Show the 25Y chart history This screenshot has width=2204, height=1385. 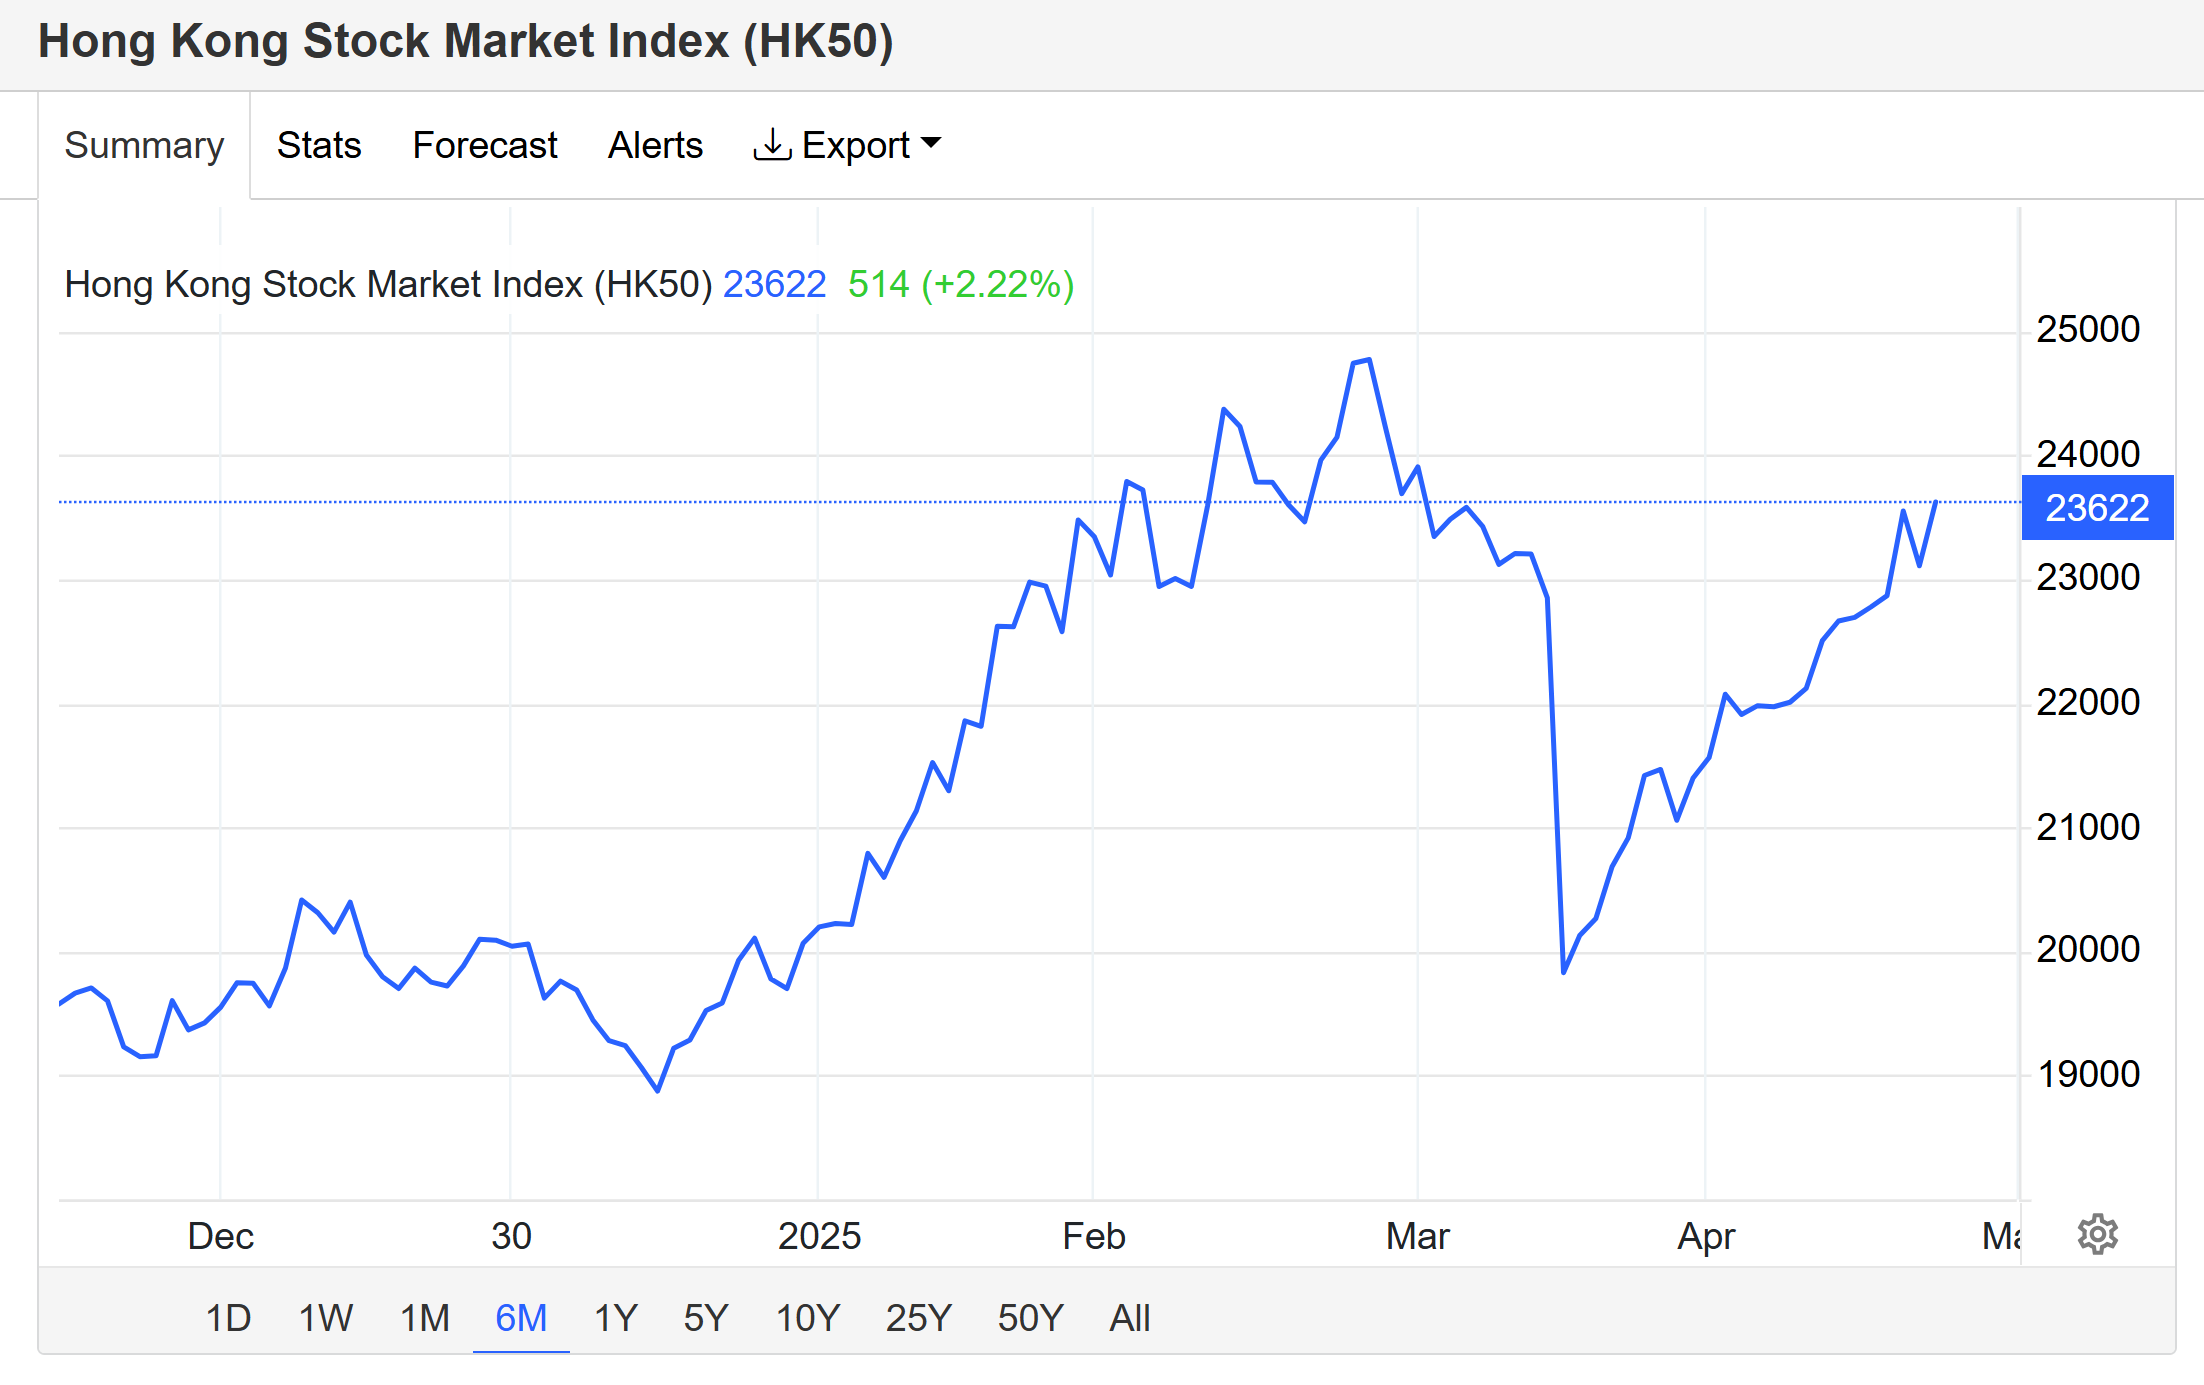tap(918, 1318)
